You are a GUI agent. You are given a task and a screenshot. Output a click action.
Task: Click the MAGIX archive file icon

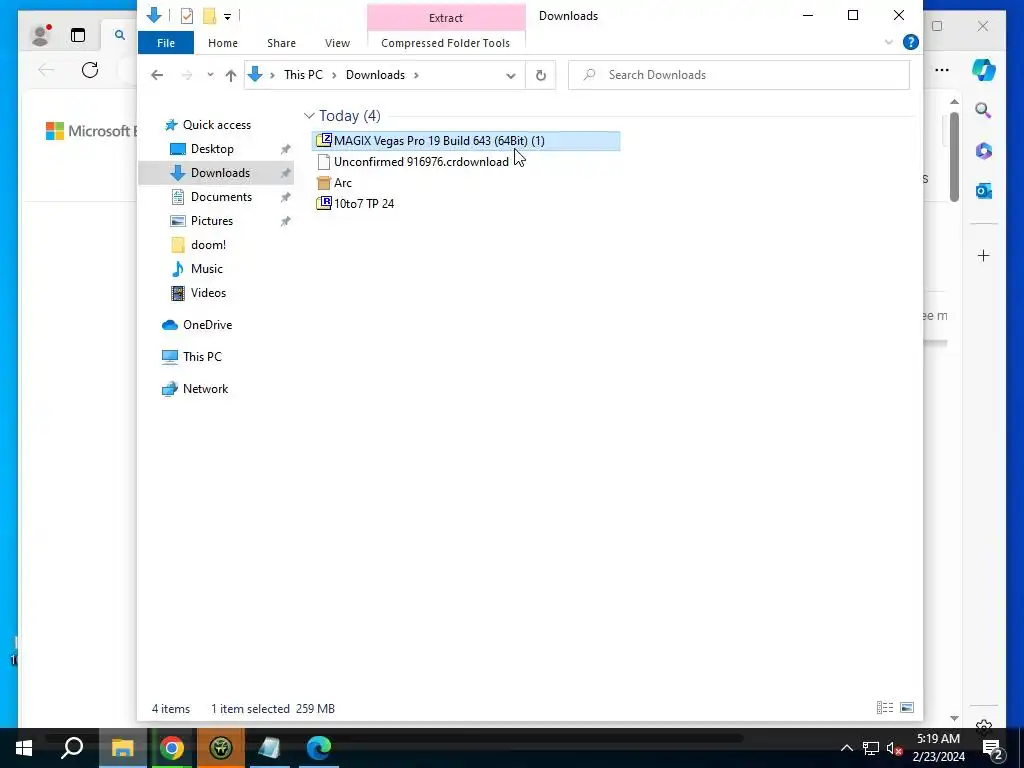click(323, 140)
